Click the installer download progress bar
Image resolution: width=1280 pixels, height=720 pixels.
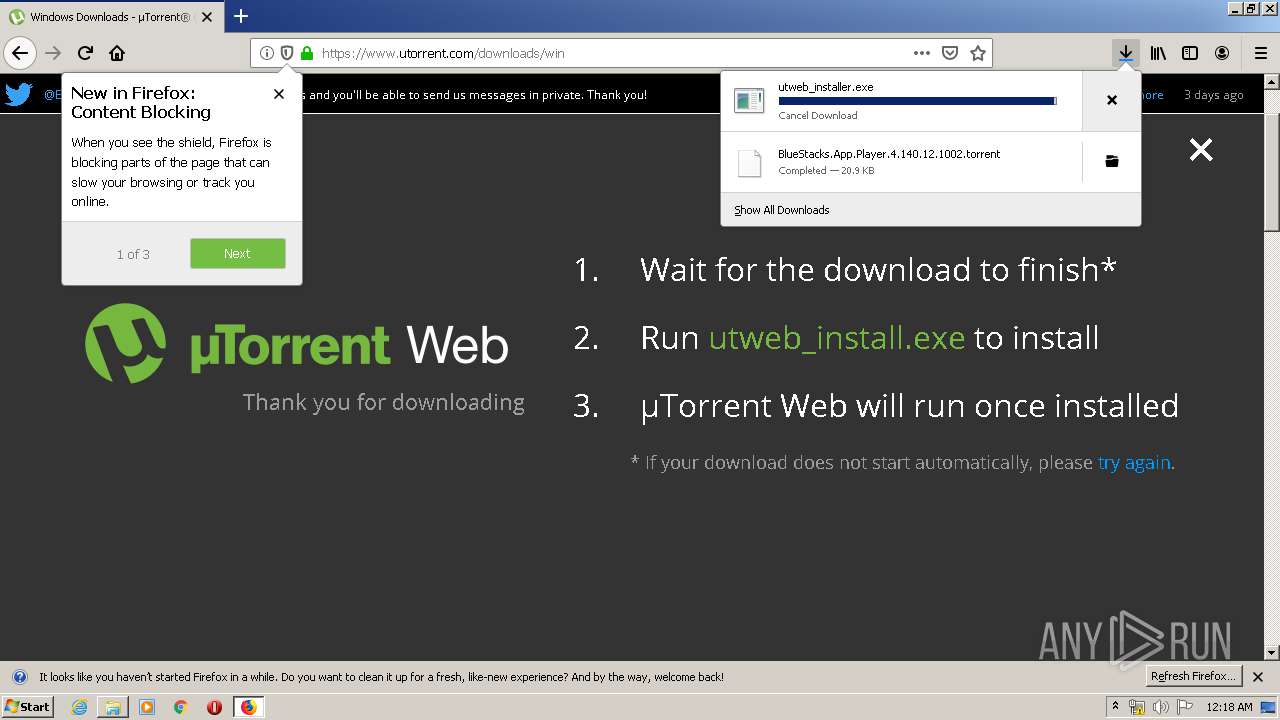point(917,101)
